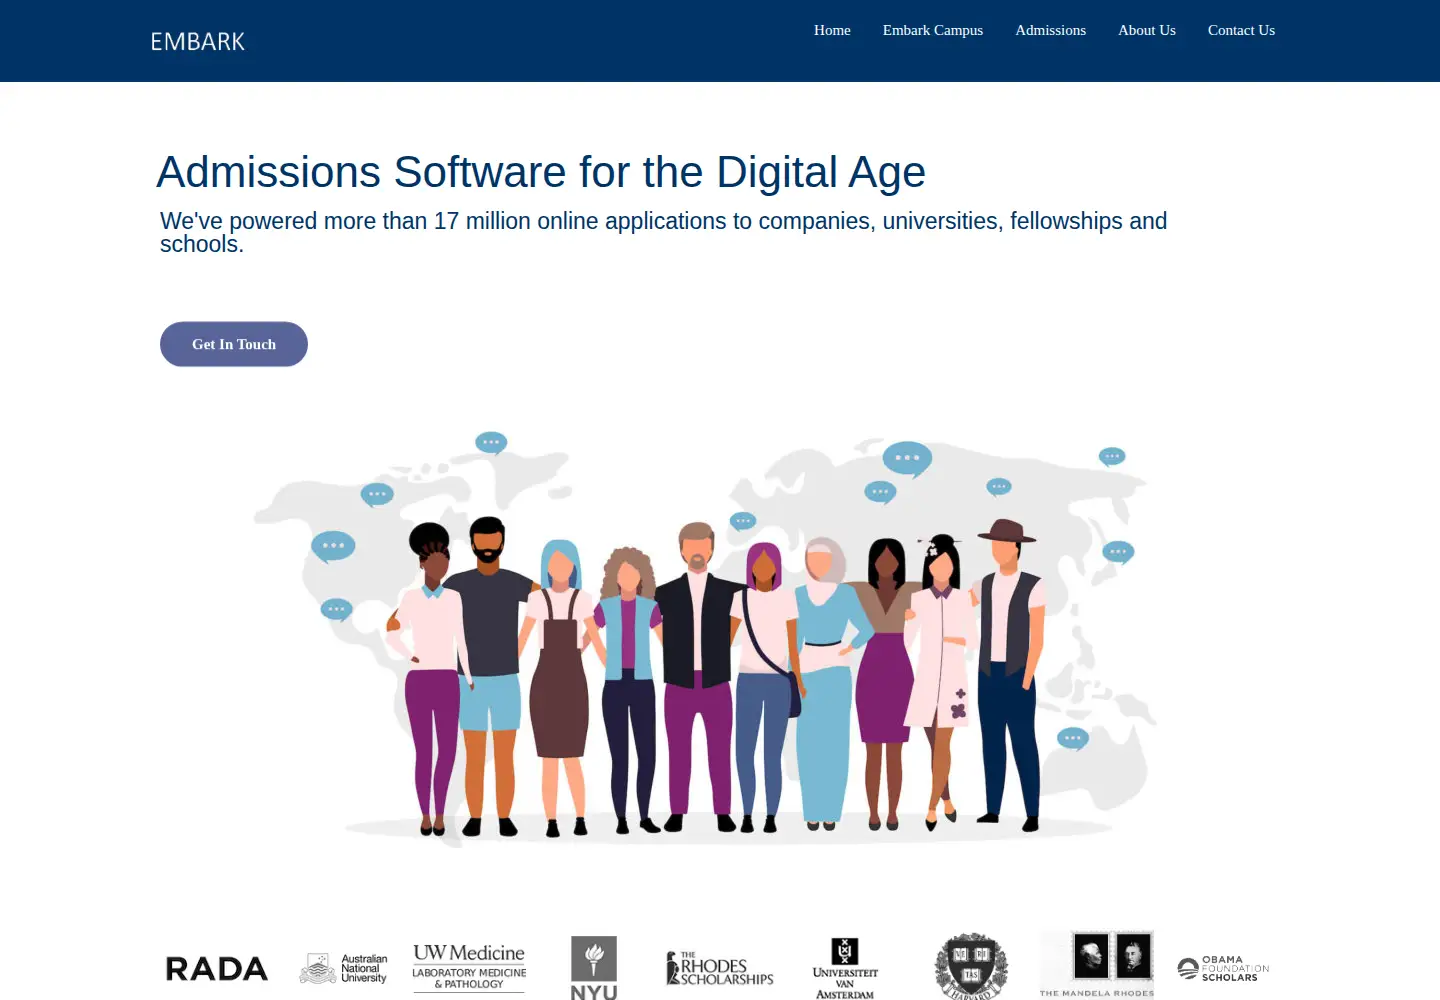Select the NYU torch logo
Screen dimensions: 1440x1000
594,967
